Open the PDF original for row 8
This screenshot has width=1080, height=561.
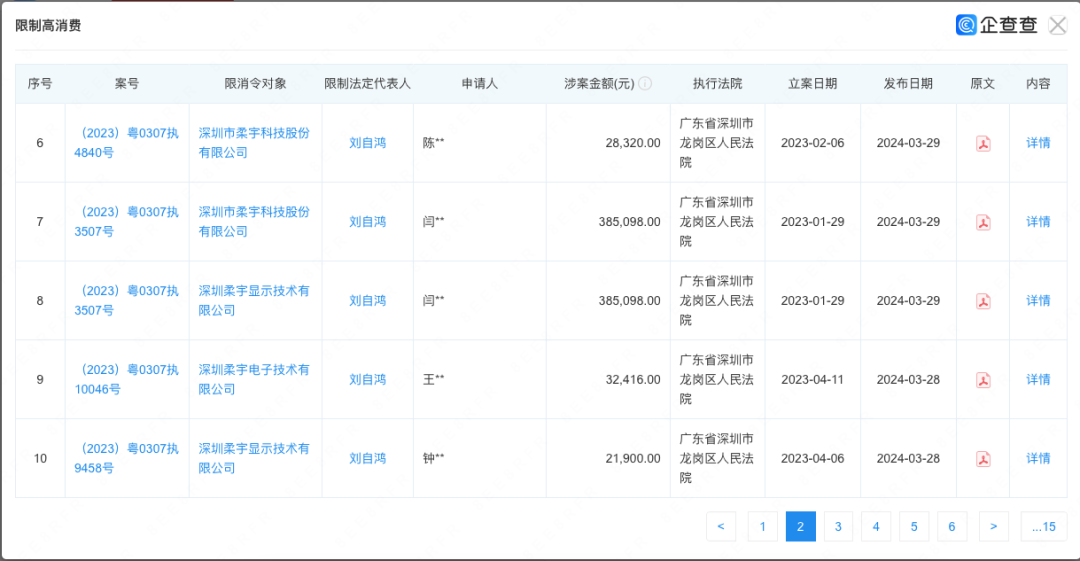(983, 301)
